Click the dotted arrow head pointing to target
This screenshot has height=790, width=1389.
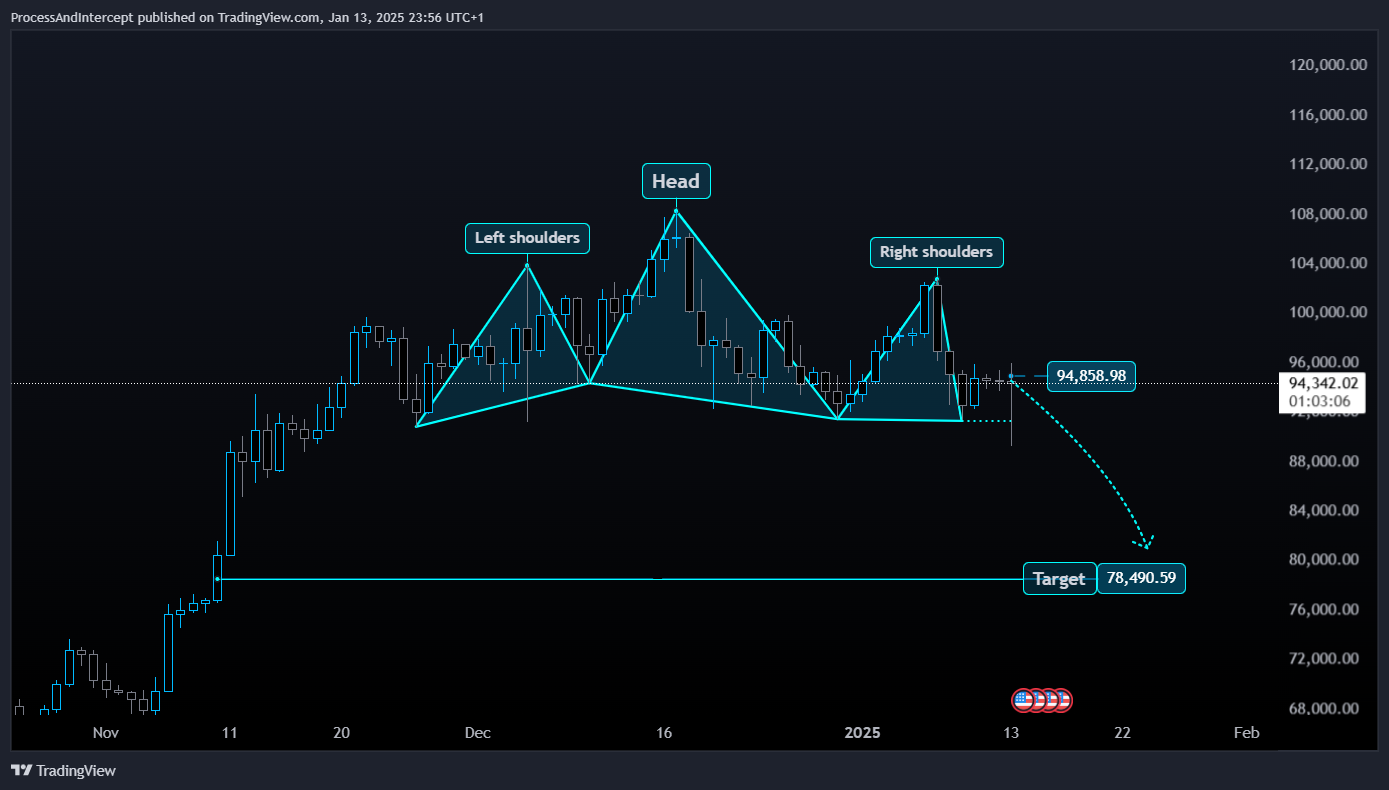click(x=1144, y=542)
